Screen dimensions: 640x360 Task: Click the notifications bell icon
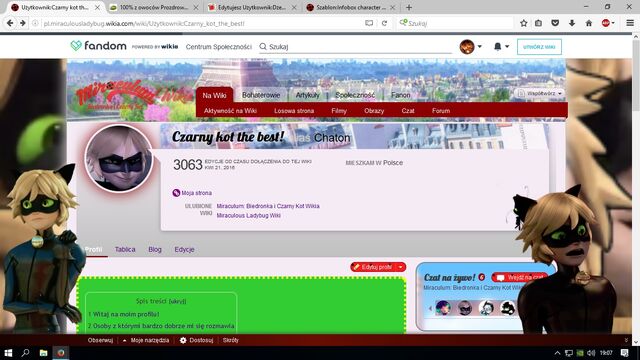(x=498, y=47)
